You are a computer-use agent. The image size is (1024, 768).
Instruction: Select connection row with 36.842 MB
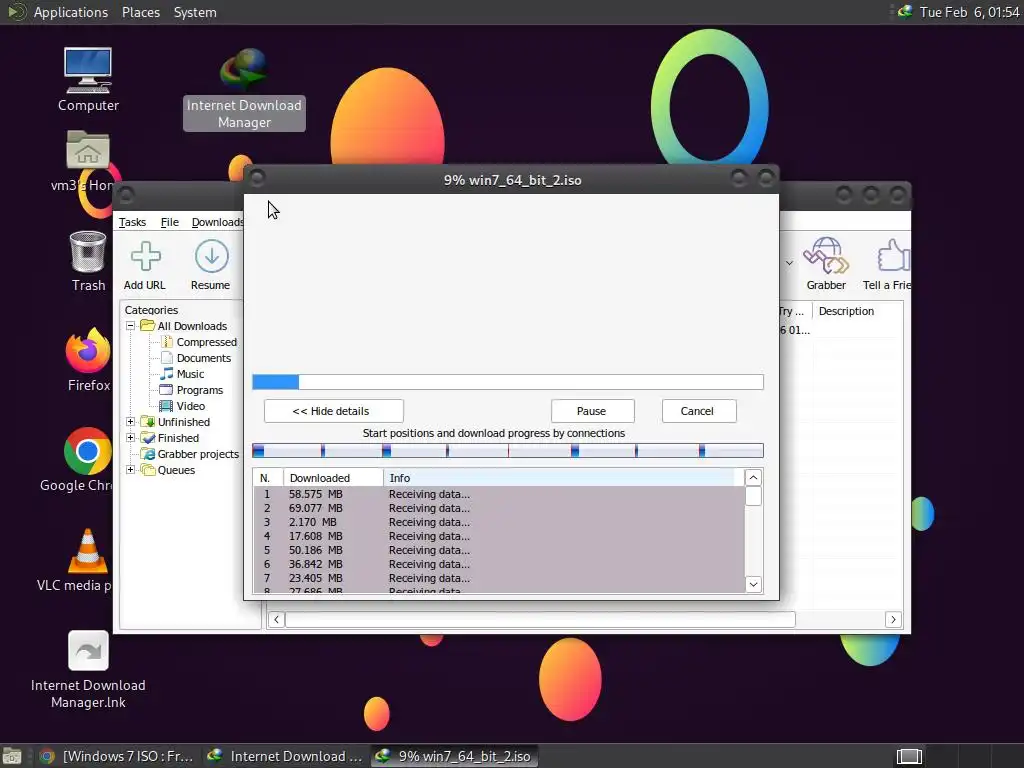coord(499,564)
